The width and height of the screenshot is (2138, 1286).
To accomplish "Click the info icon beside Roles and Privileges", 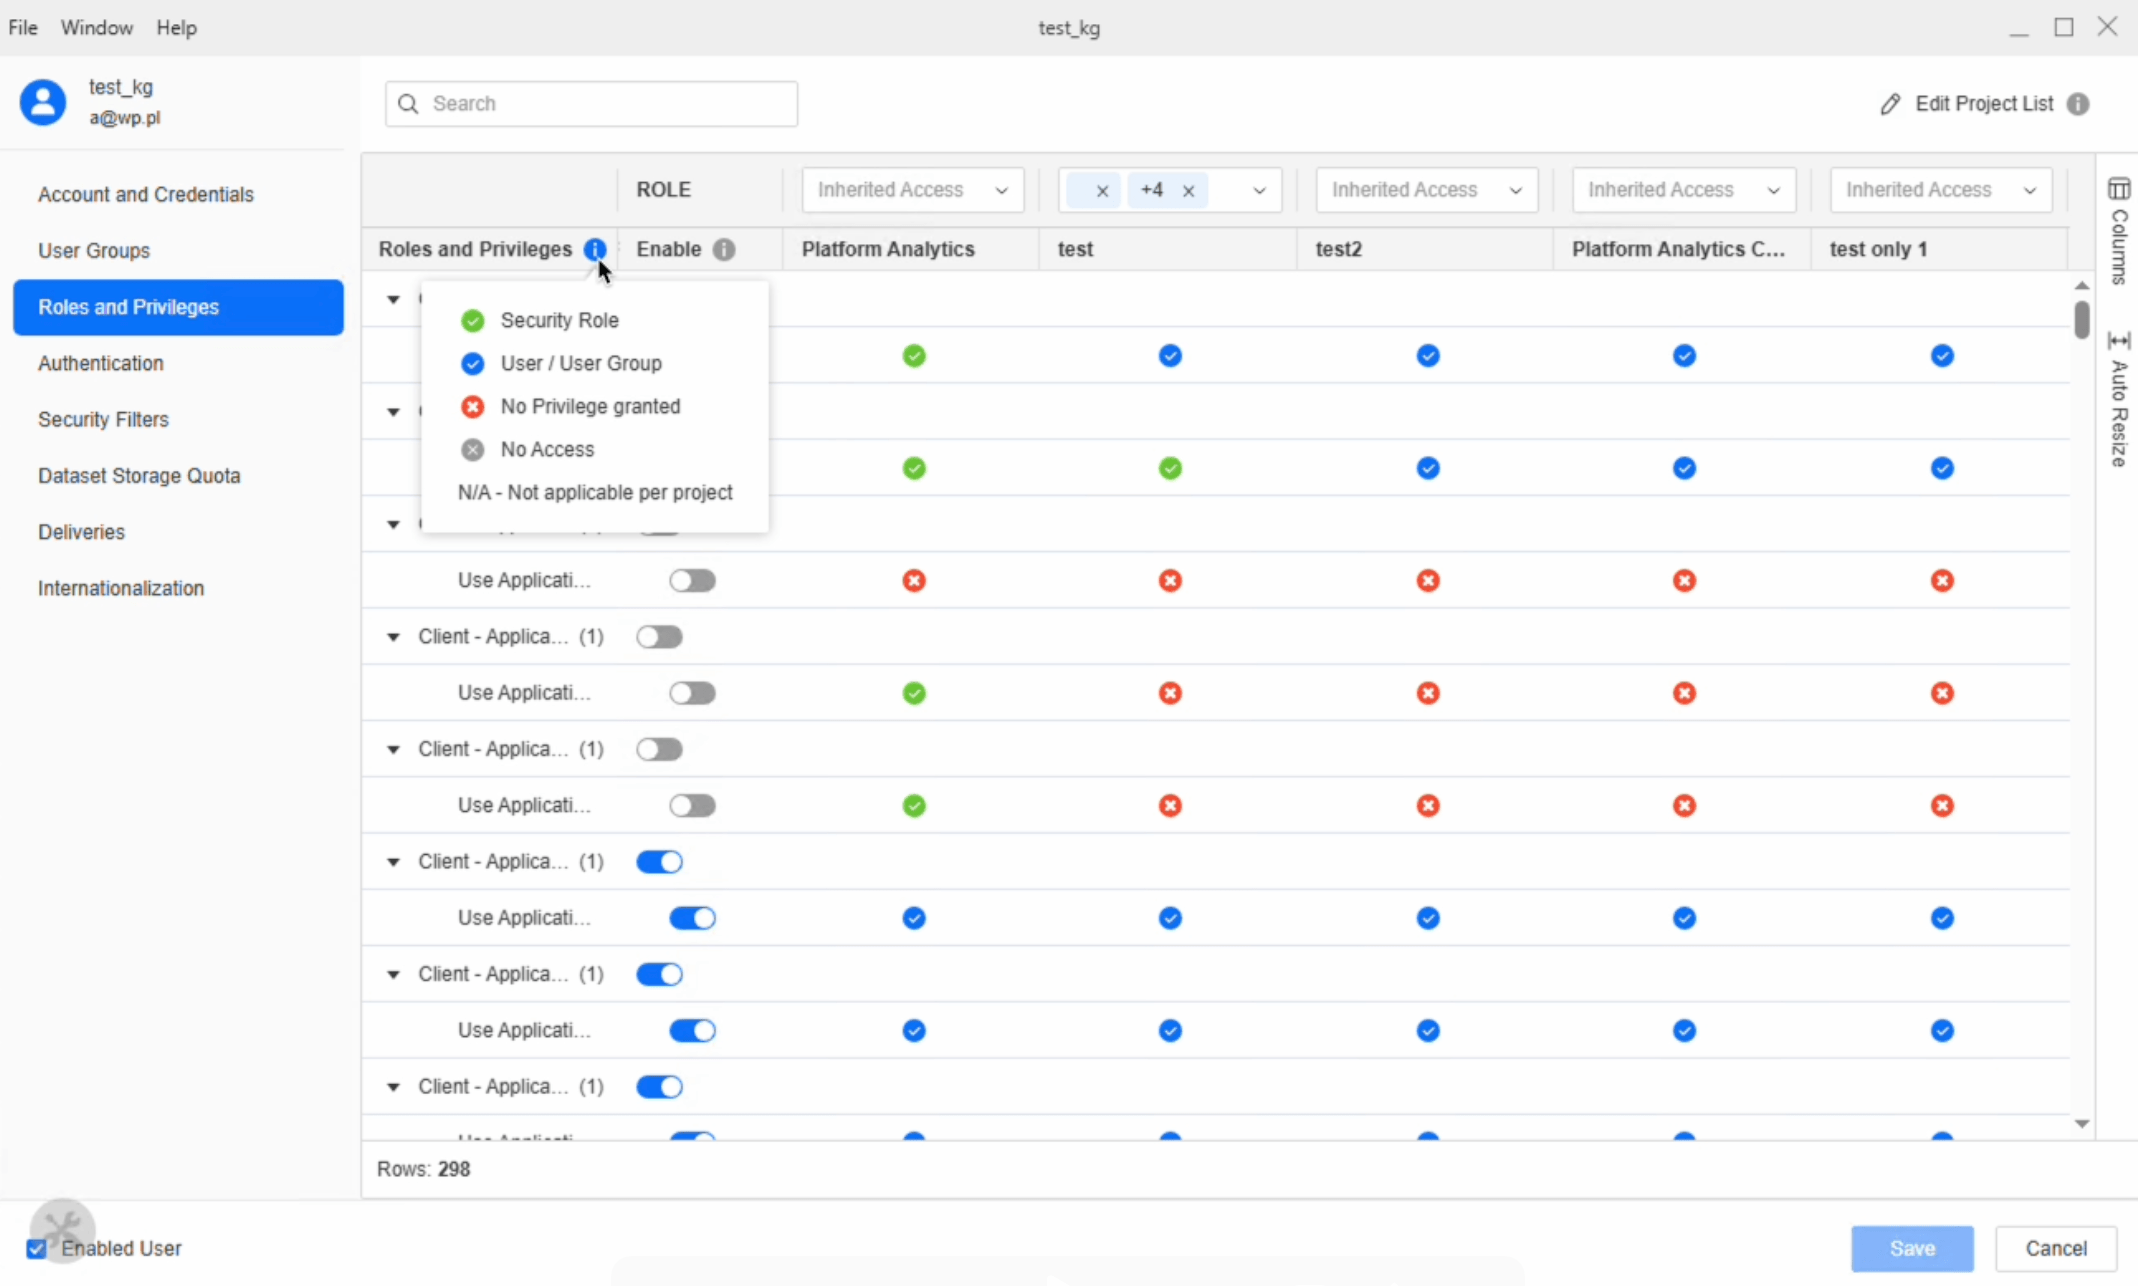I will (x=595, y=249).
